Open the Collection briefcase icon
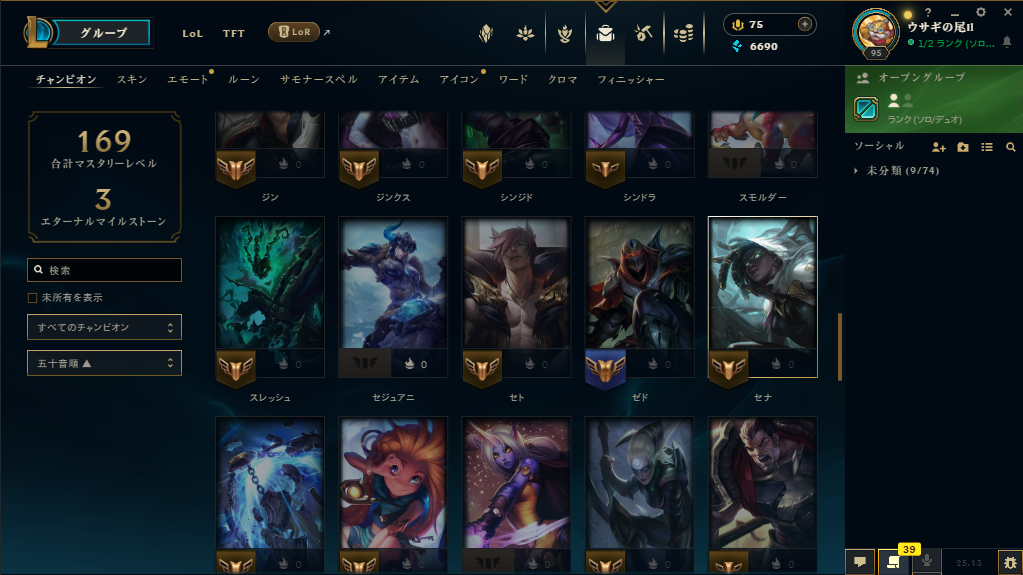The width and height of the screenshot is (1023, 575). pyautogui.click(x=605, y=33)
